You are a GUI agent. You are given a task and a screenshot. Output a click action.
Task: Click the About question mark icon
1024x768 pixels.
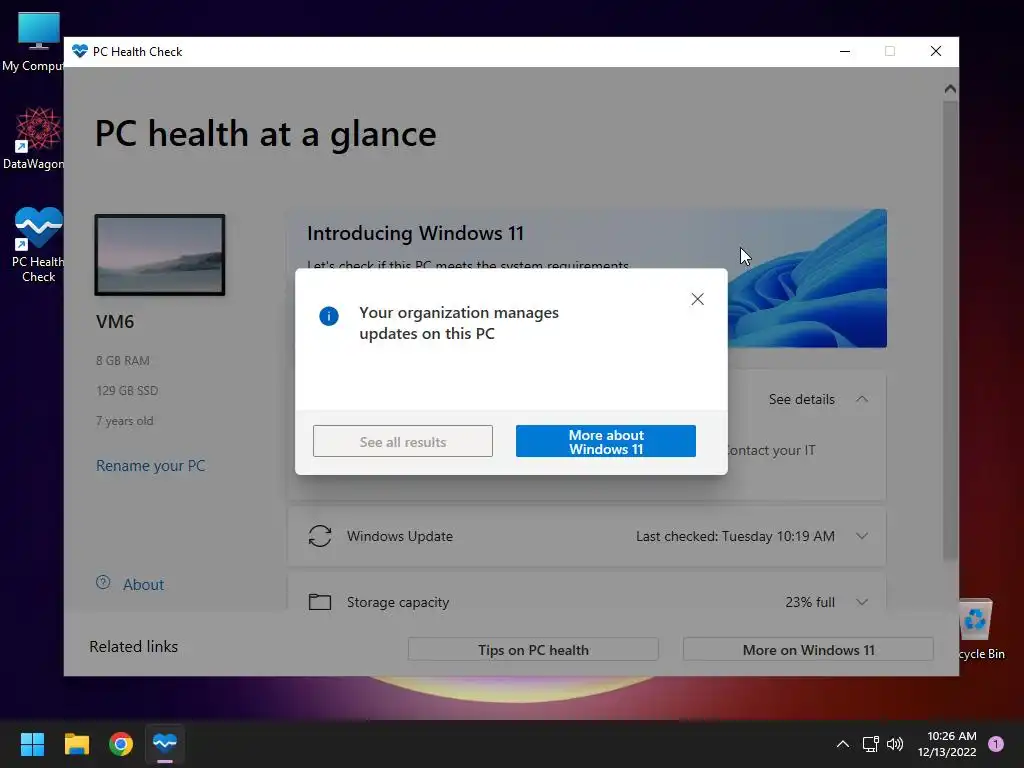103,583
